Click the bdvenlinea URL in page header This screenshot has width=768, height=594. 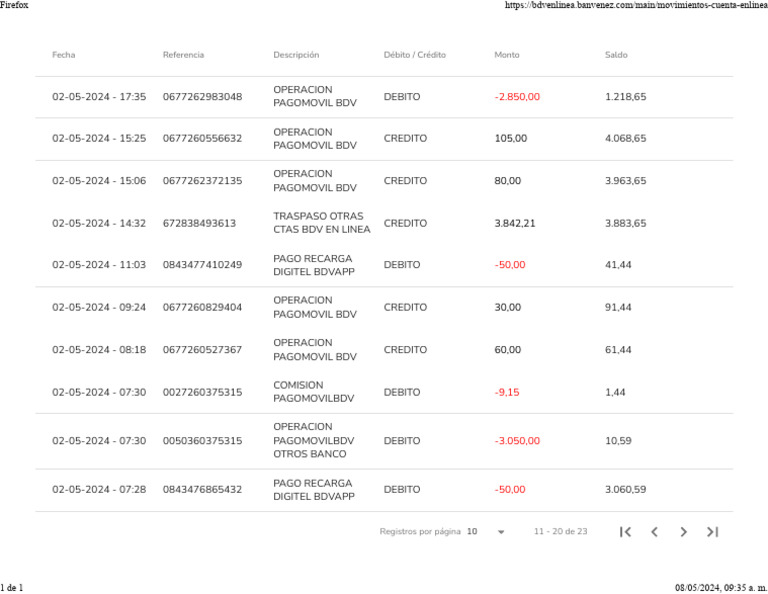pos(636,5)
